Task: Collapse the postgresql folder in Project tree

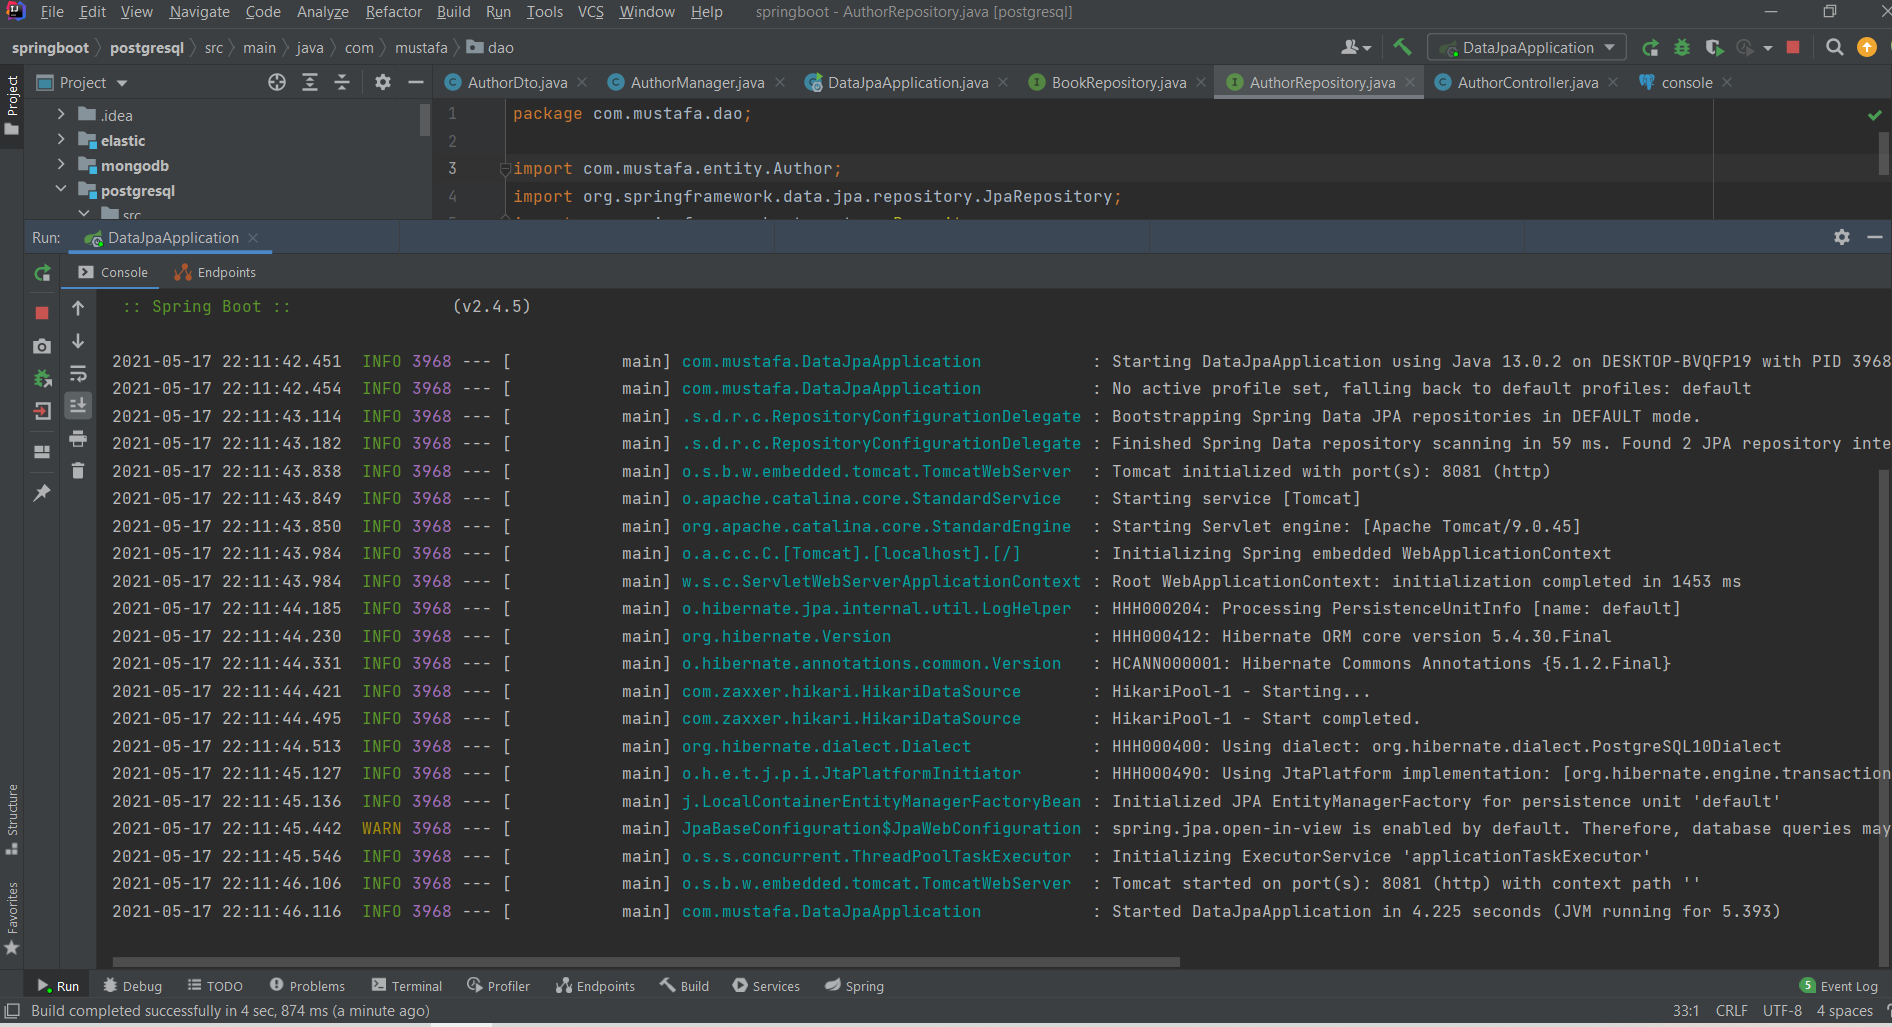Action: [60, 189]
